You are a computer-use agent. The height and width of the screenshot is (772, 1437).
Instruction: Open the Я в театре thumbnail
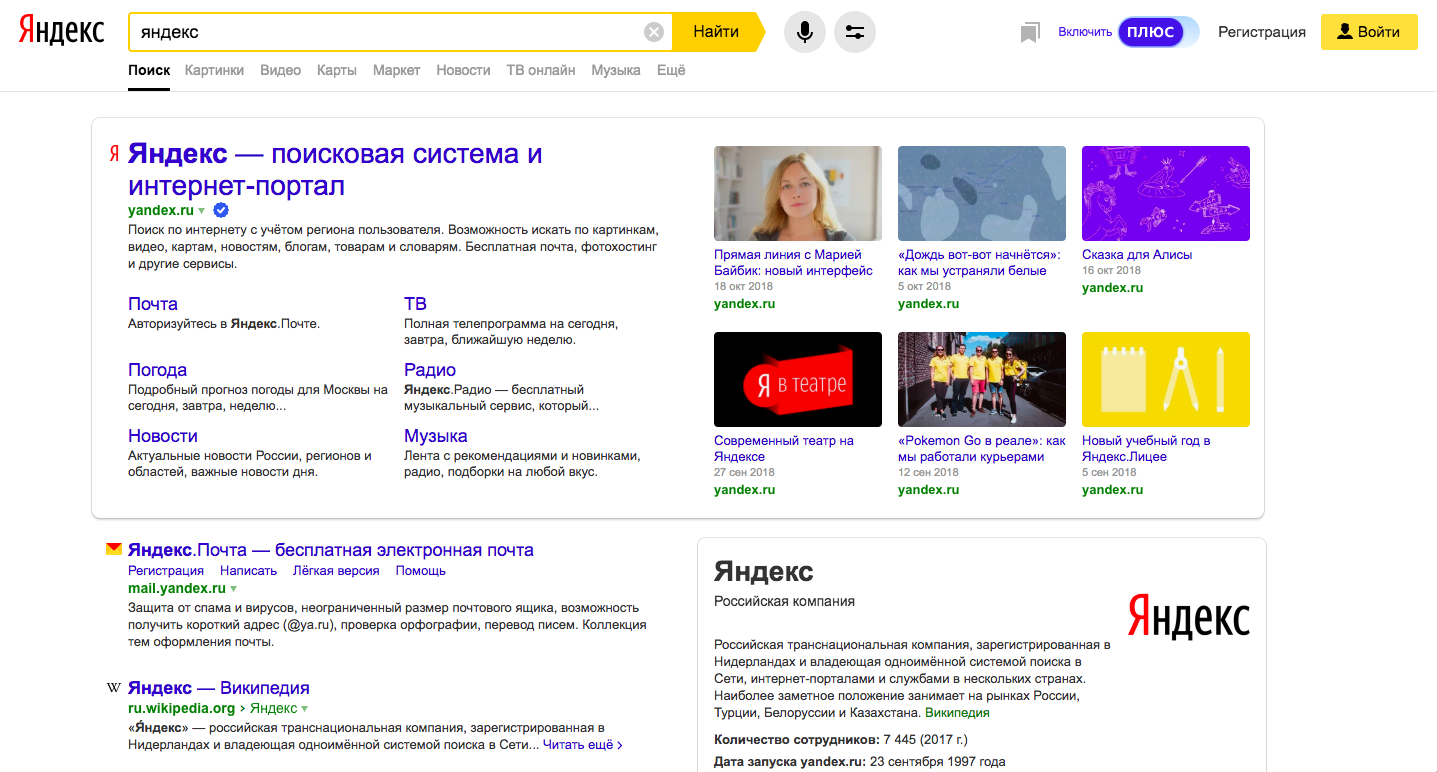798,379
